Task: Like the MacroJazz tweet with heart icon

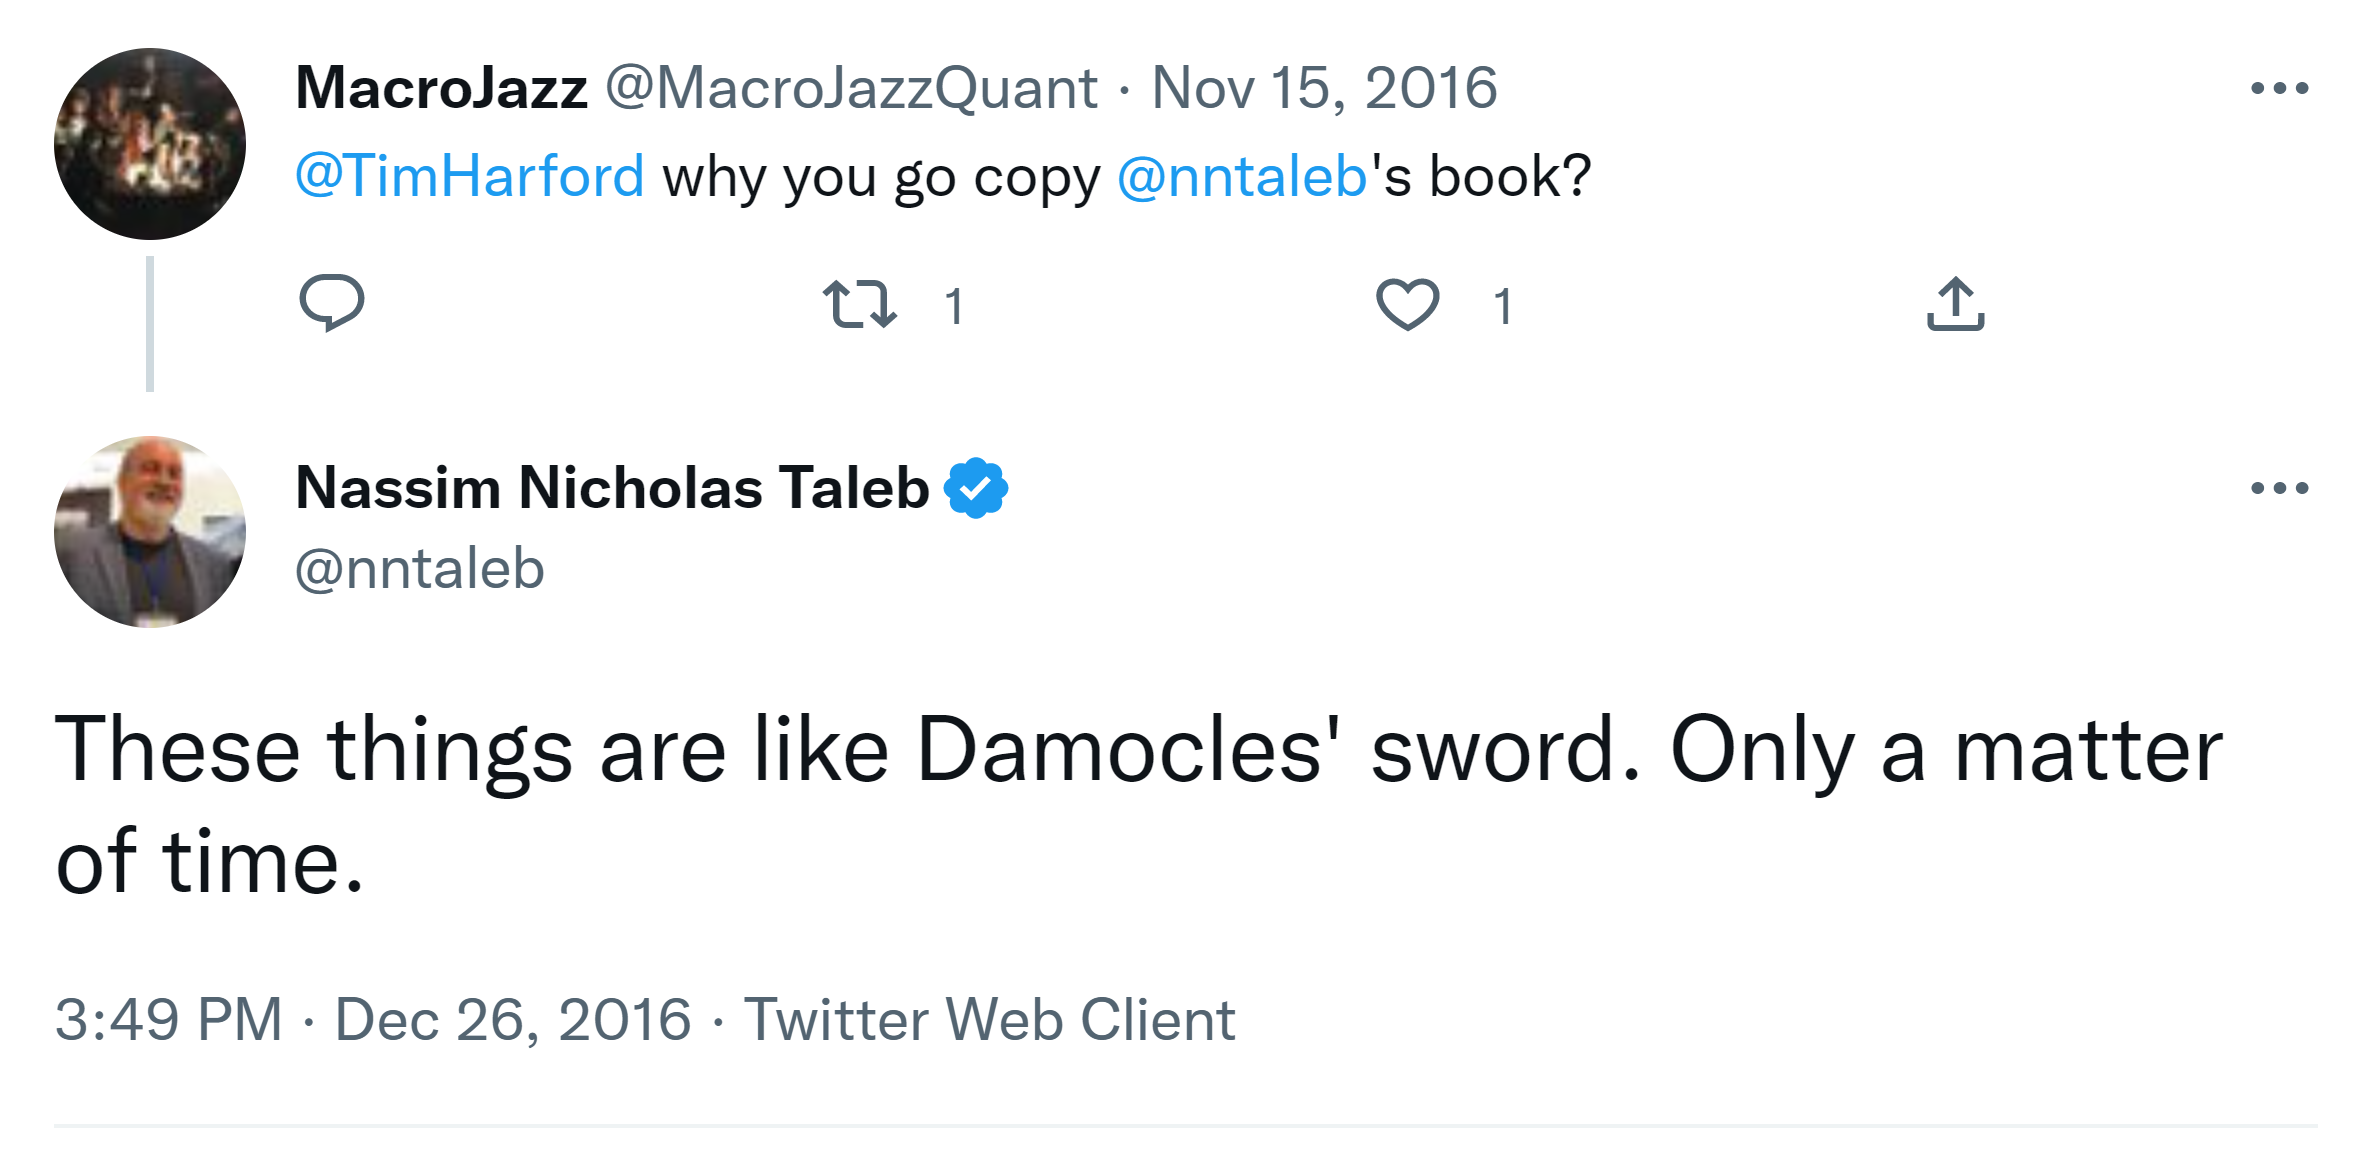Action: 1407,304
